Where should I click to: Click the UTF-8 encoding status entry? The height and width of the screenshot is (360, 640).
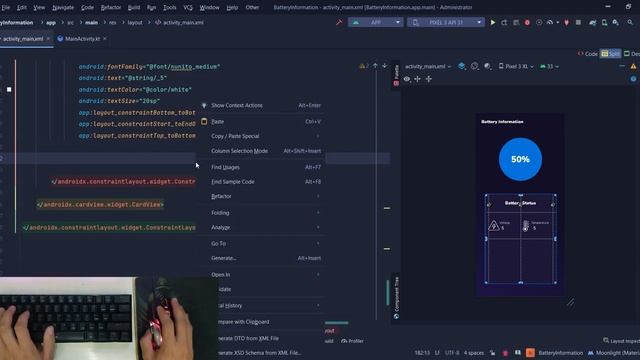(x=452, y=353)
